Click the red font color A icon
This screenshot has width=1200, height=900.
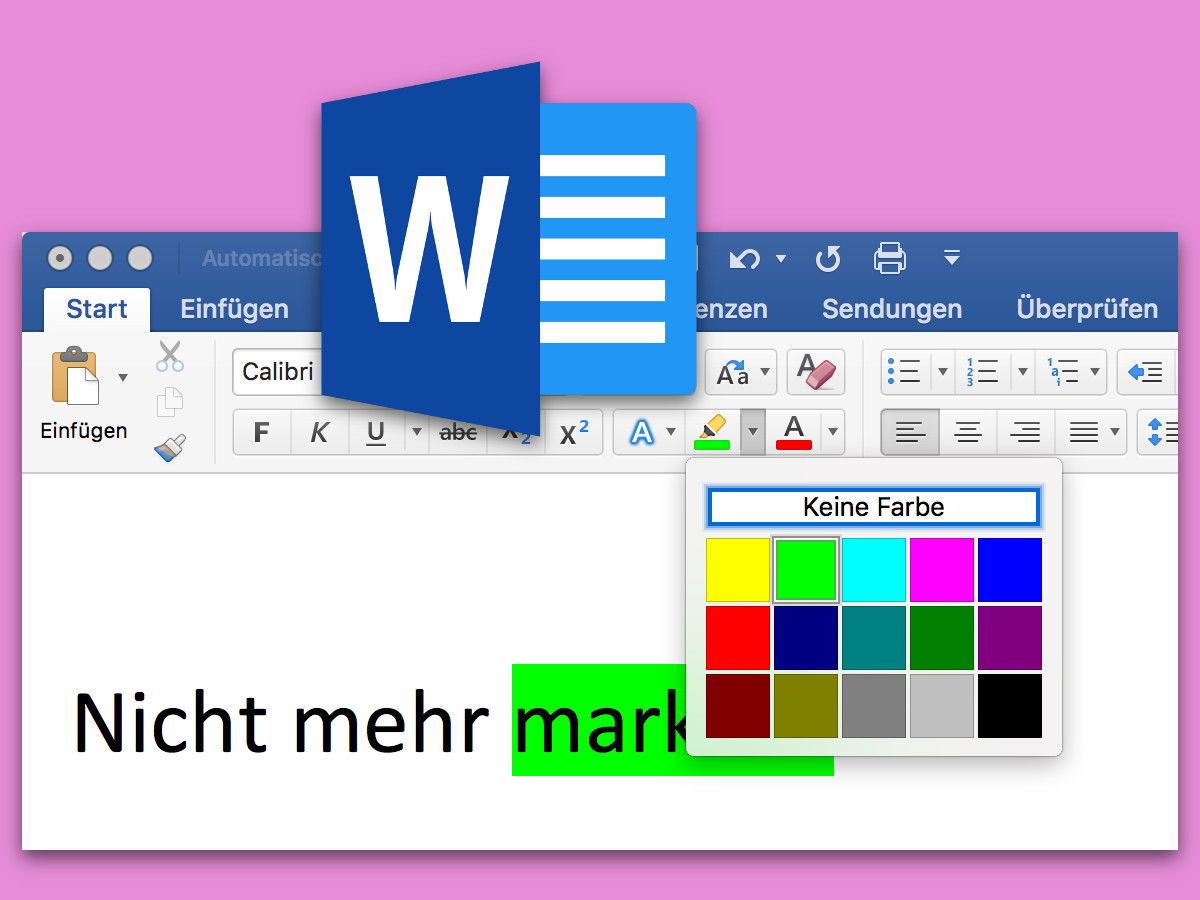794,432
